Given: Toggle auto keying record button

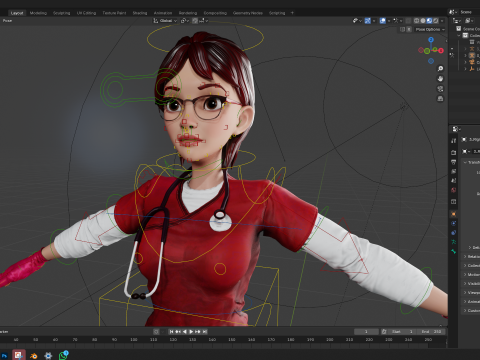Looking at the screenshot, I should [x=156, y=332].
